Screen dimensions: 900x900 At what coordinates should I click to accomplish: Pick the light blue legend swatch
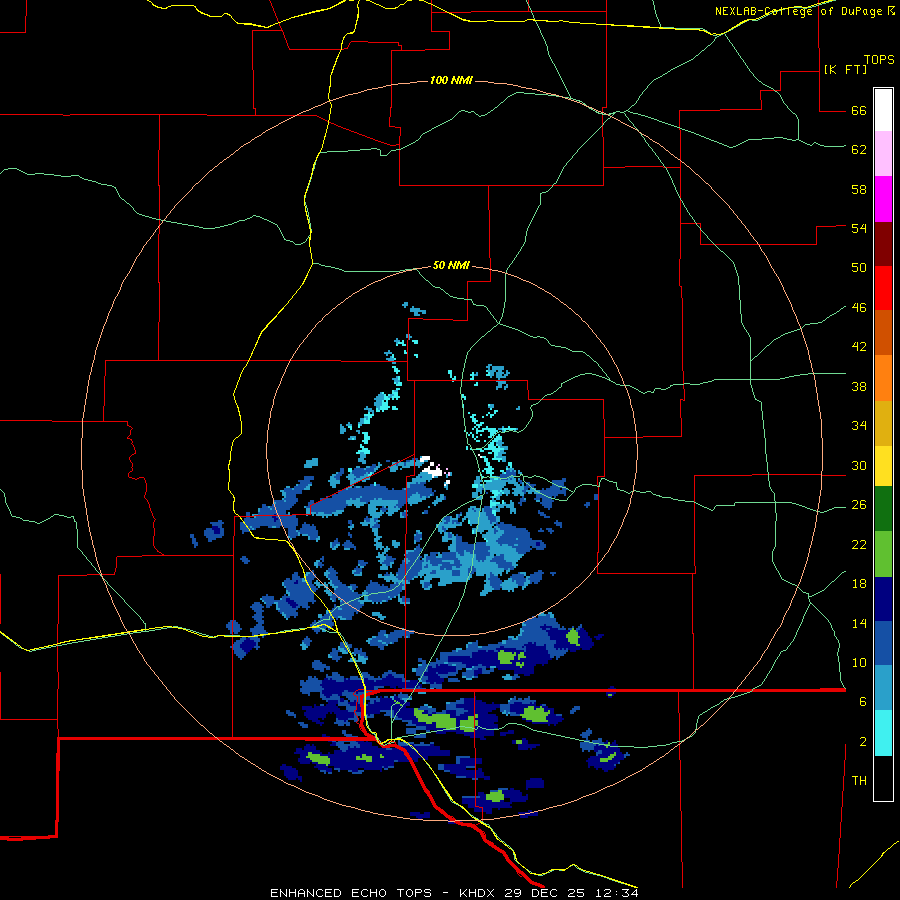click(883, 688)
